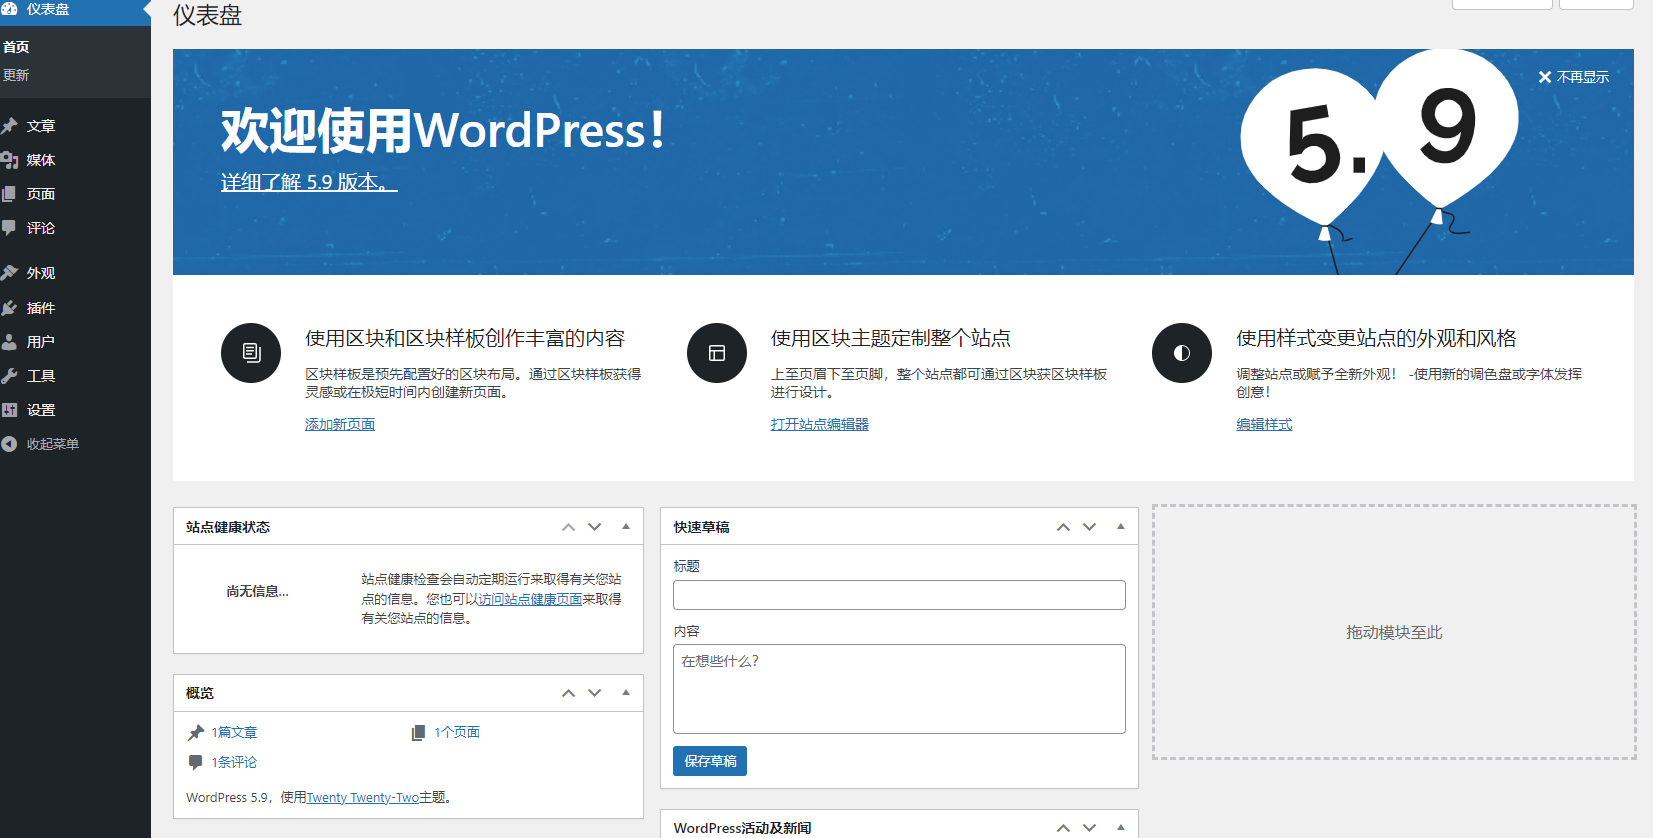This screenshot has width=1653, height=838.
Task: Open the 更新 (Updates) submenu item
Action: pos(16,75)
